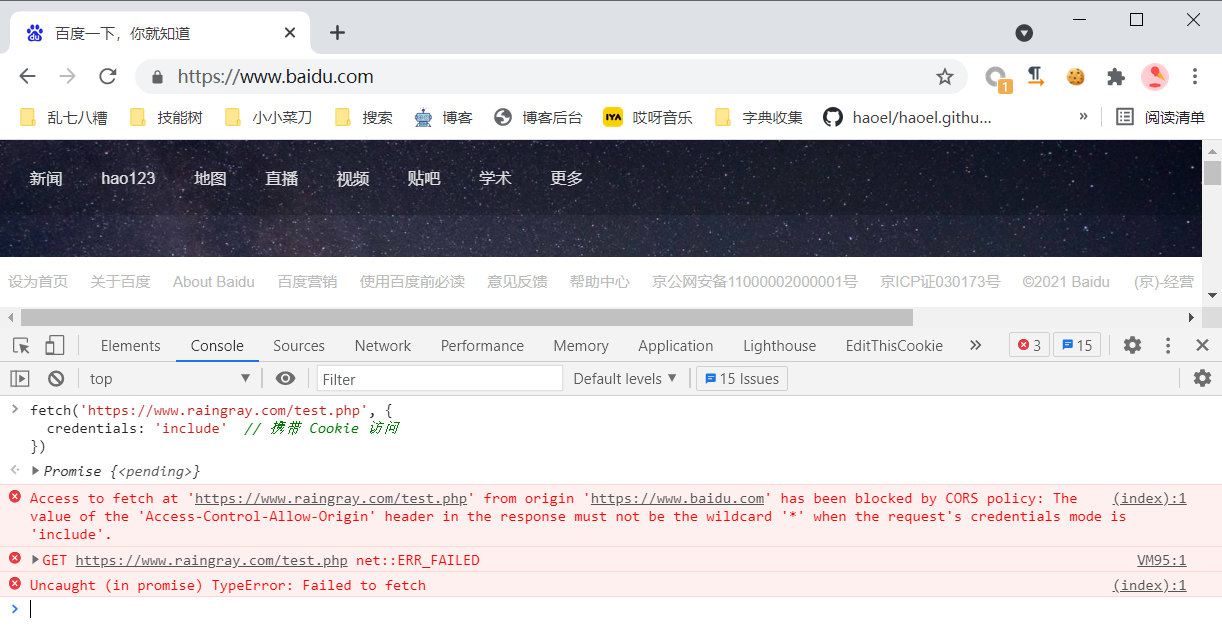Image resolution: width=1222 pixels, height=629 pixels.
Task: Click the address bar URL
Action: 276,77
